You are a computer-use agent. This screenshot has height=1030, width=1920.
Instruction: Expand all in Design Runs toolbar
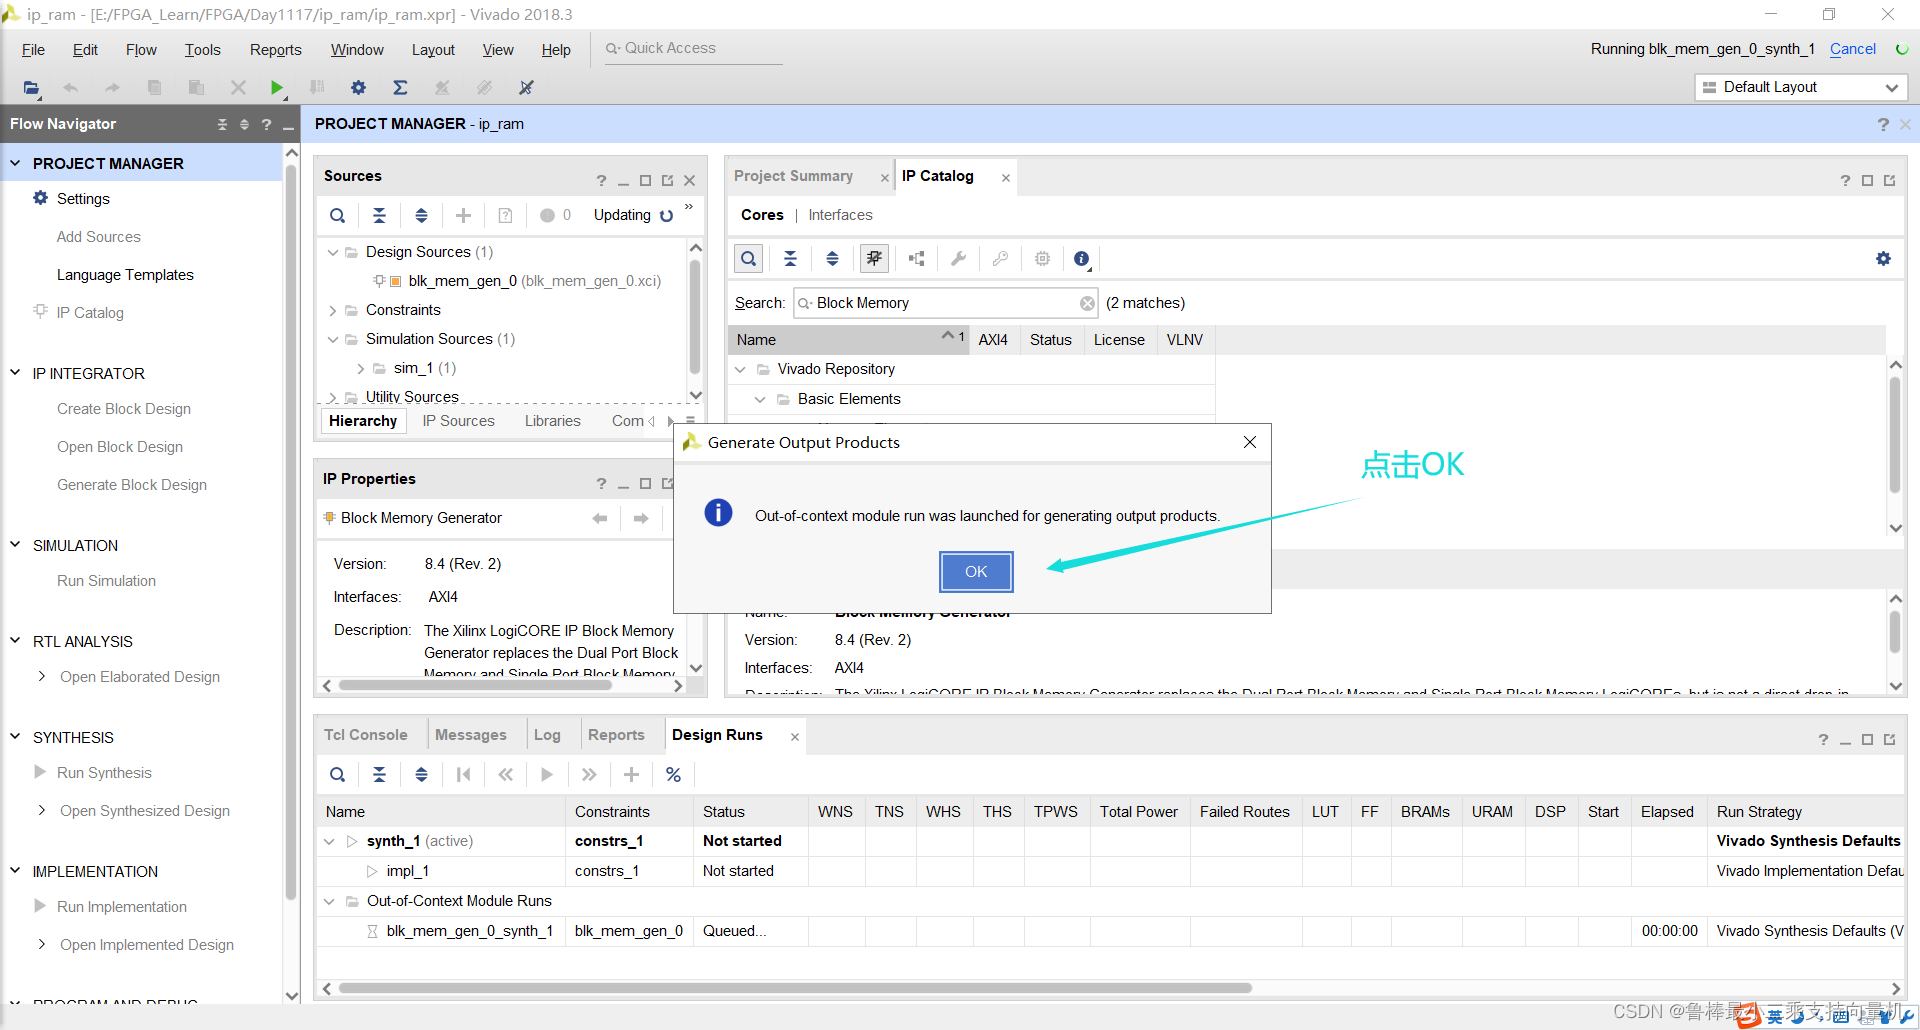pos(422,774)
